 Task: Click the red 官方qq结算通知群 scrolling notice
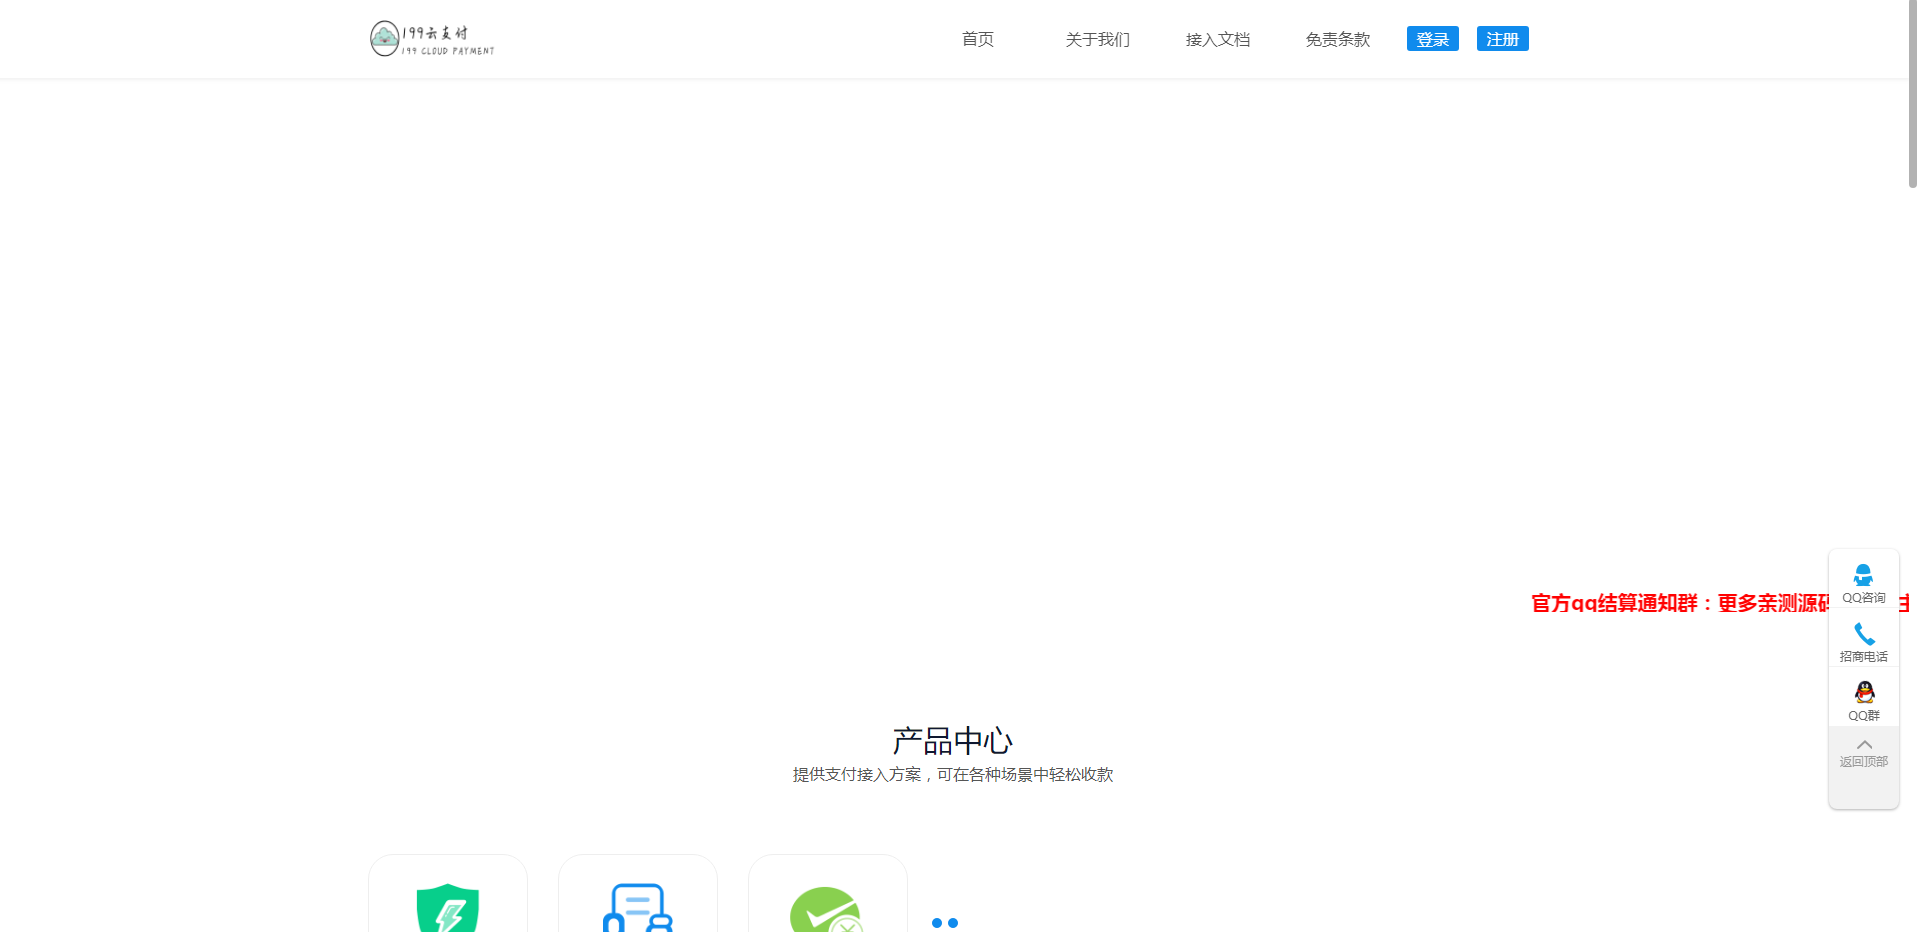1678,603
